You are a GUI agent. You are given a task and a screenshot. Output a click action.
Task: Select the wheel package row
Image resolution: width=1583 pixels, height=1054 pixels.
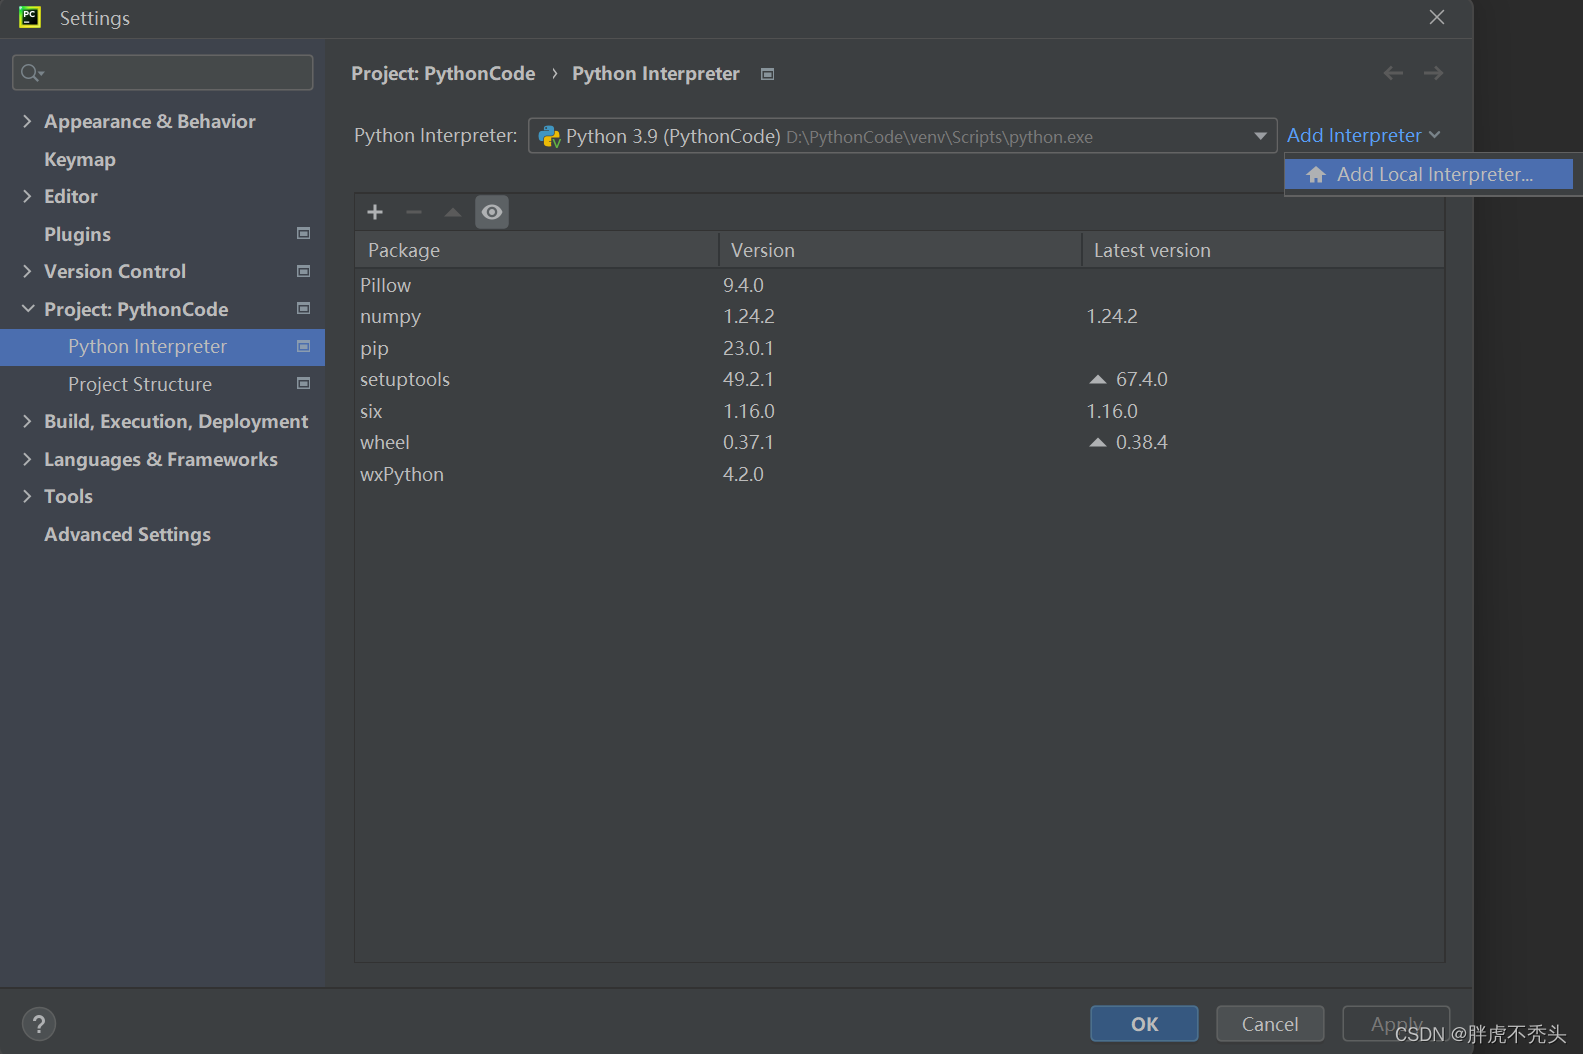[899, 443]
